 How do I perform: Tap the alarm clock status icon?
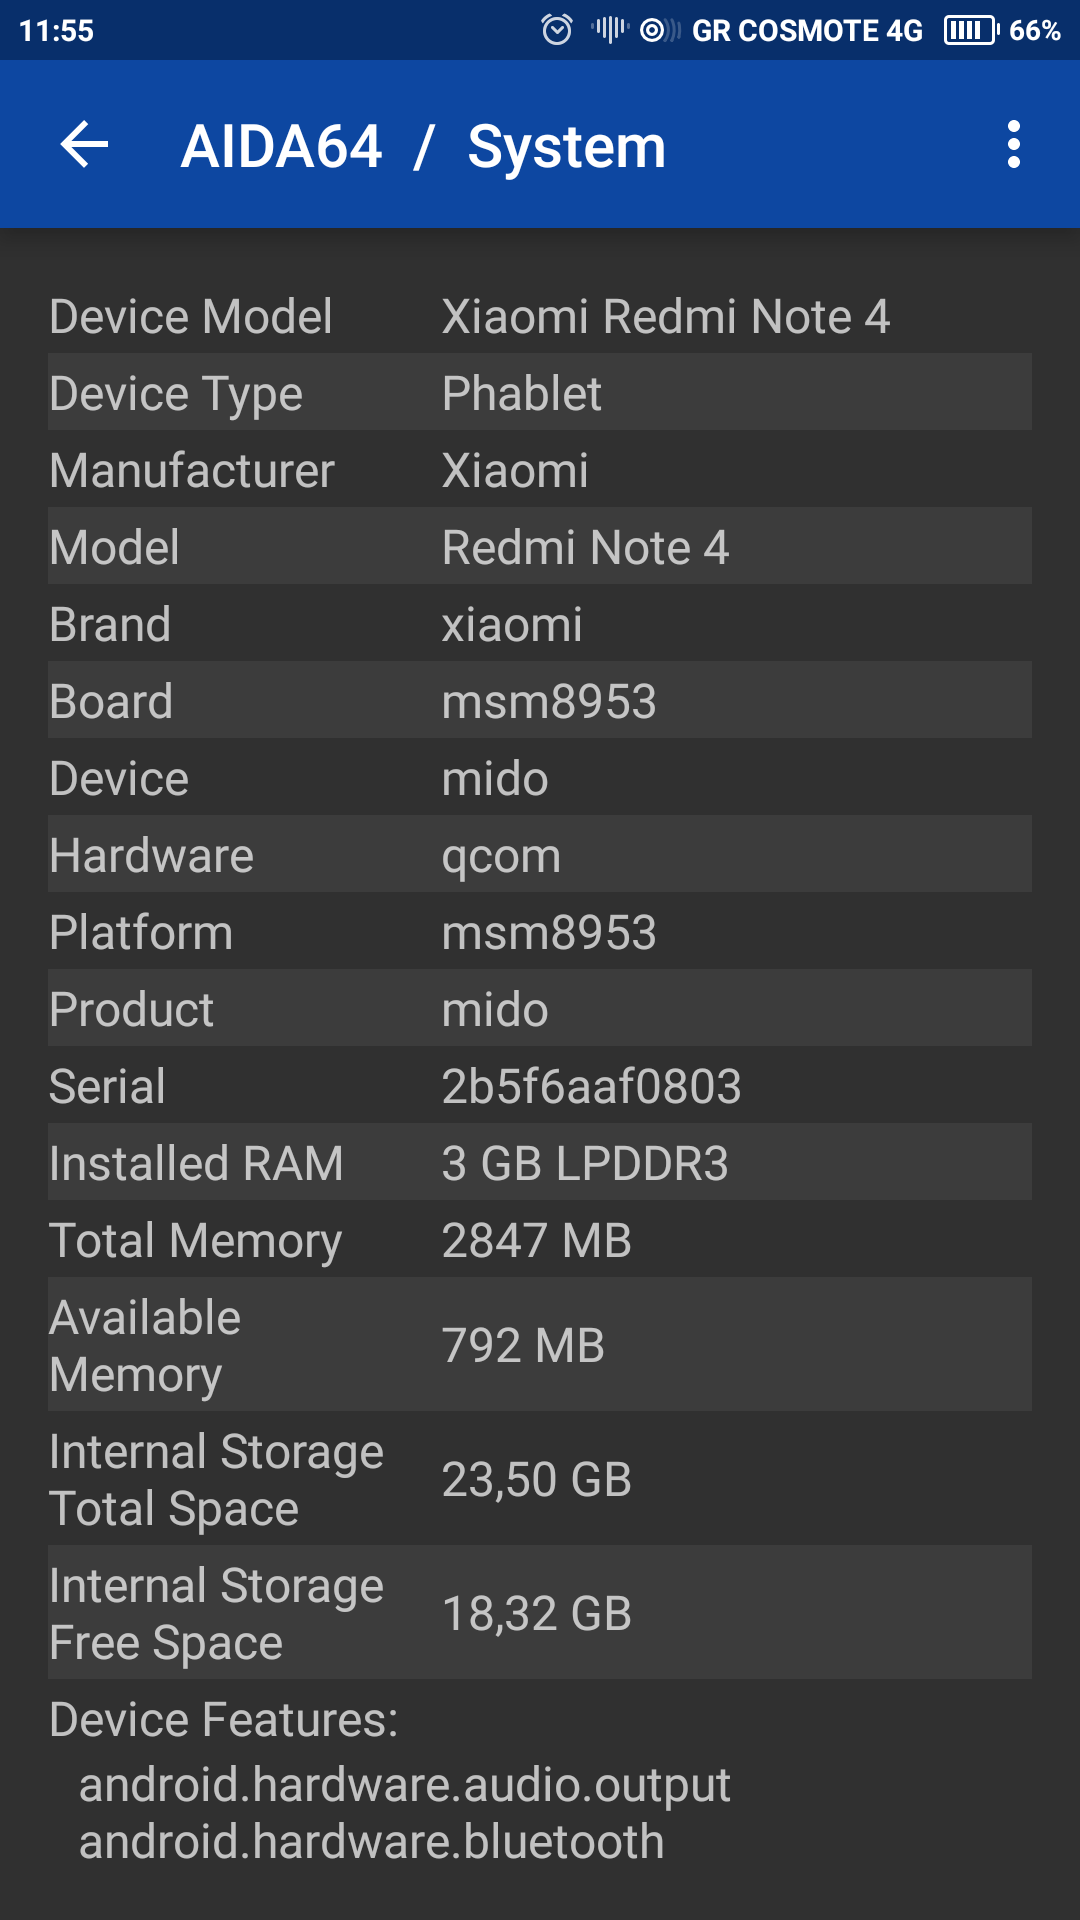557,30
